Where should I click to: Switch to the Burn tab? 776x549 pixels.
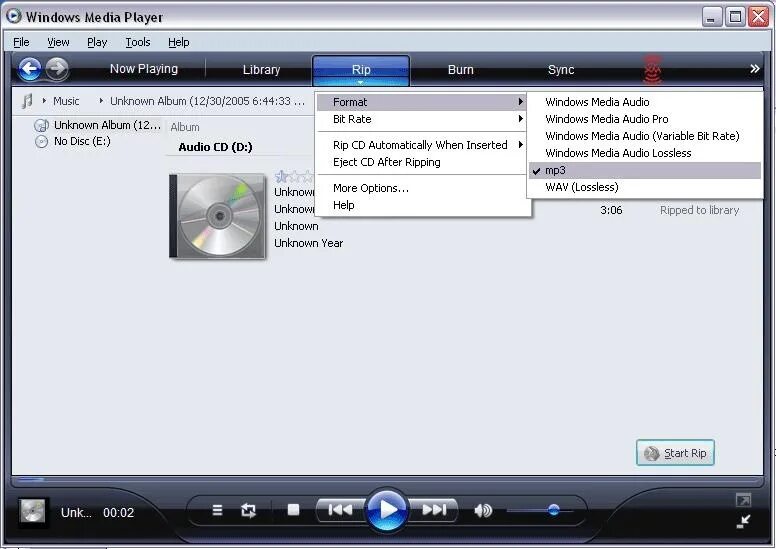pos(461,69)
